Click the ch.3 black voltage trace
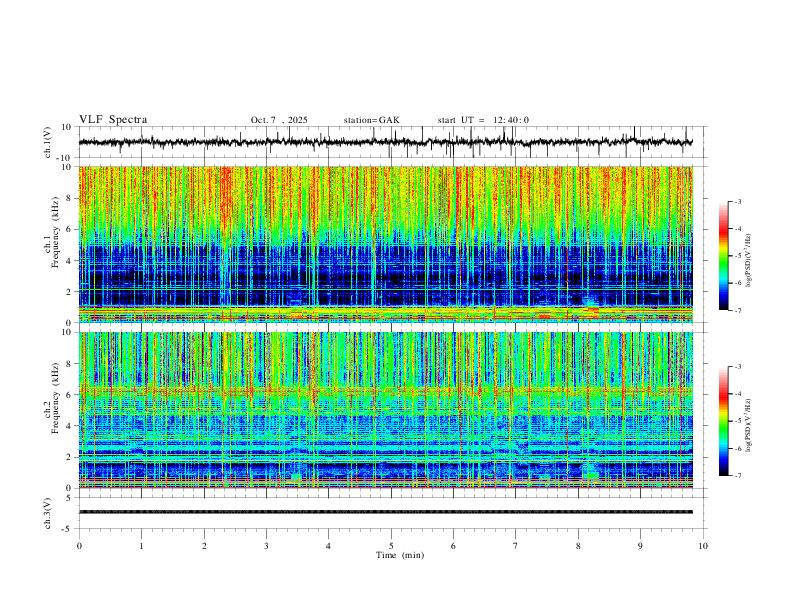The height and width of the screenshot is (612, 792). click(x=386, y=512)
